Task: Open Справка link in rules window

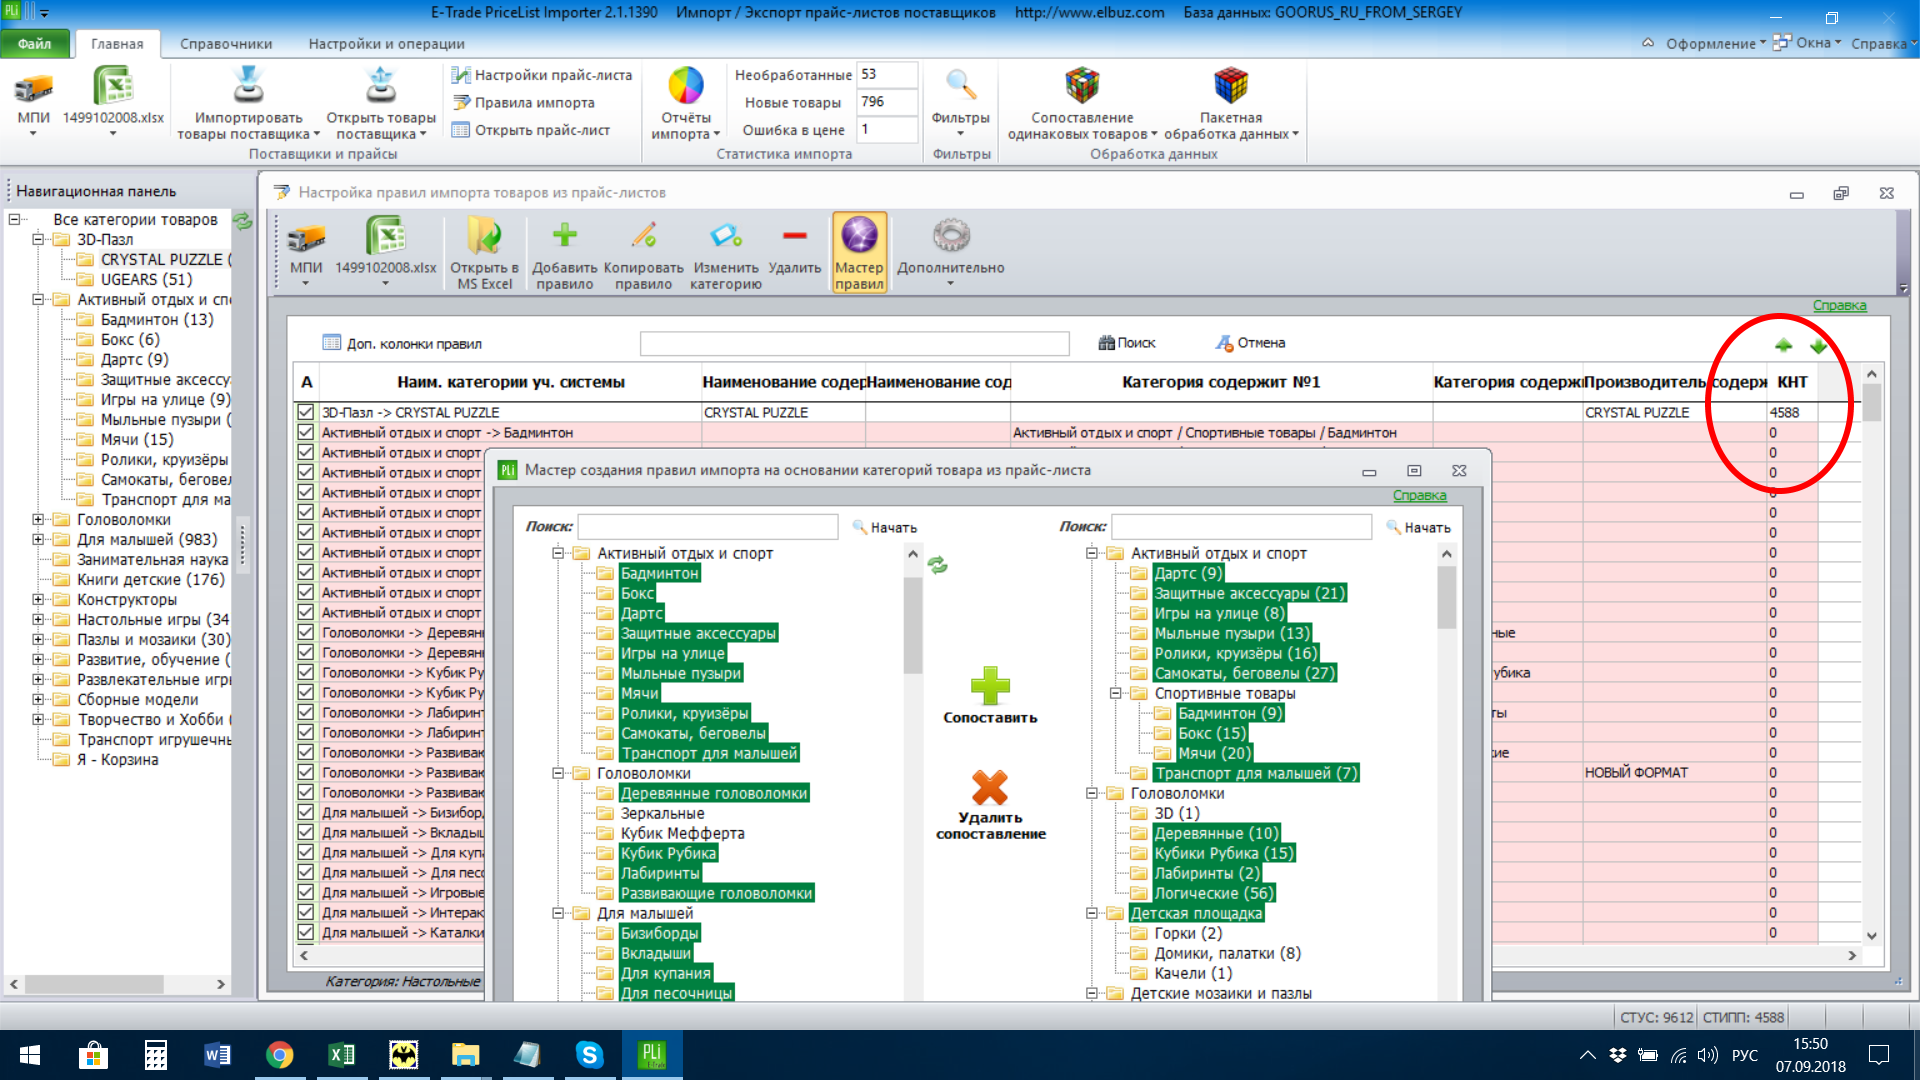Action: pos(1839,305)
